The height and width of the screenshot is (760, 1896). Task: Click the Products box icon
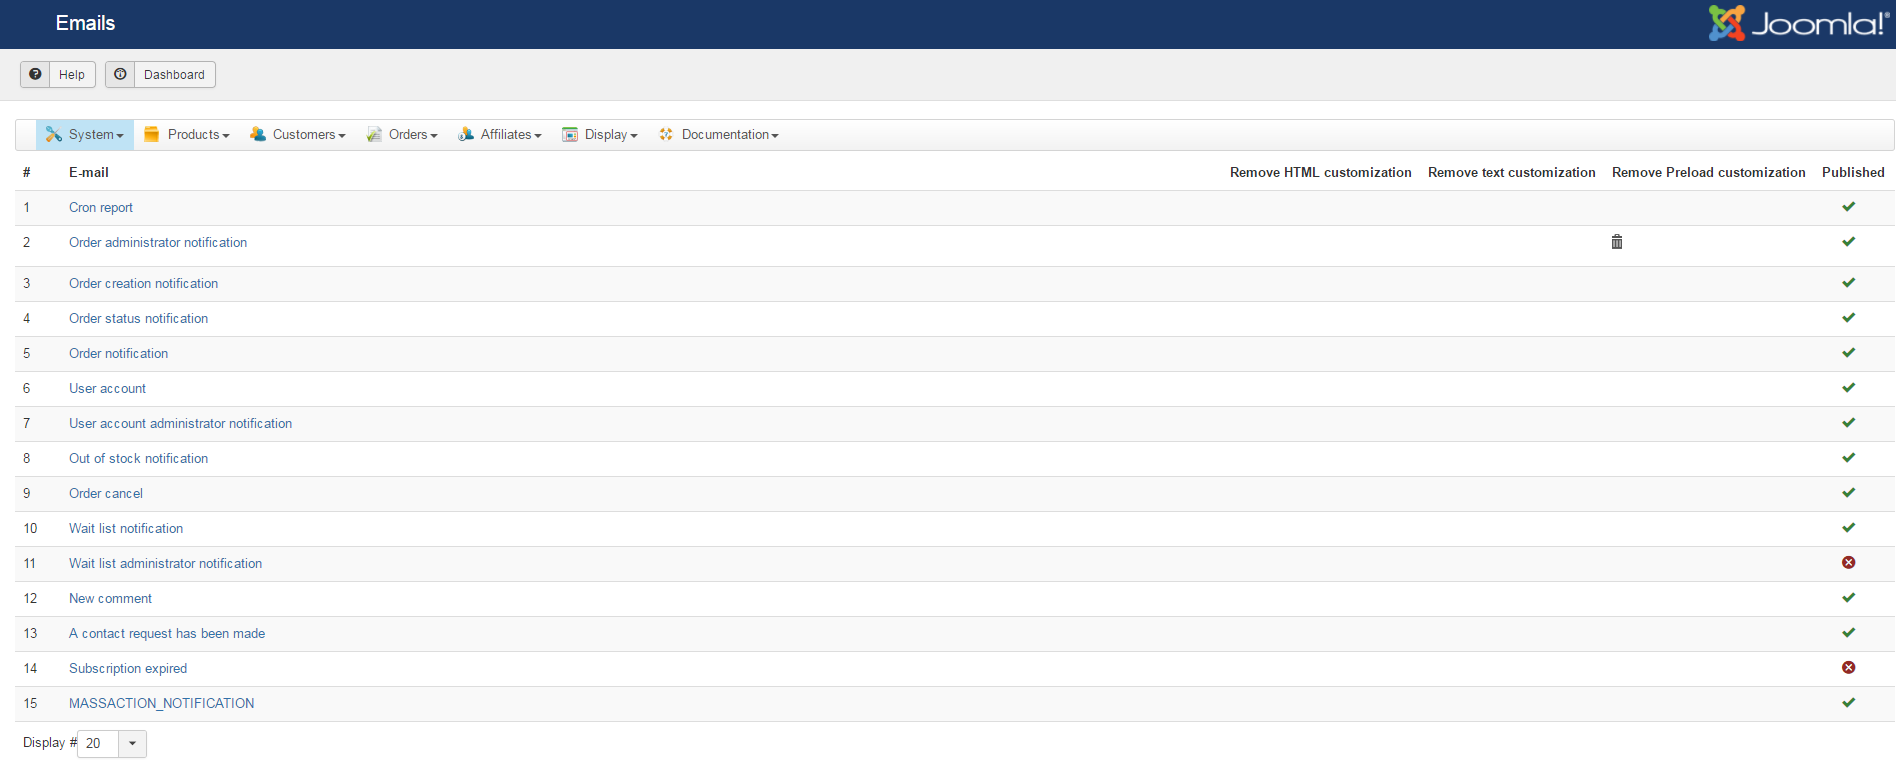tap(152, 134)
